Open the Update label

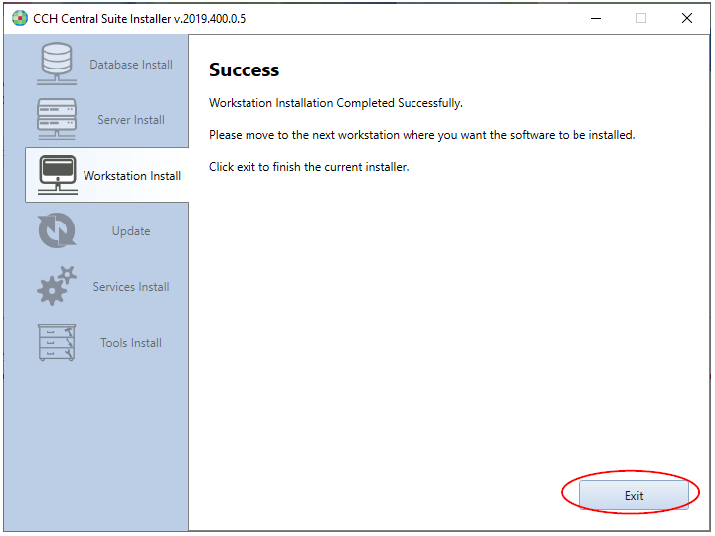[x=131, y=231]
